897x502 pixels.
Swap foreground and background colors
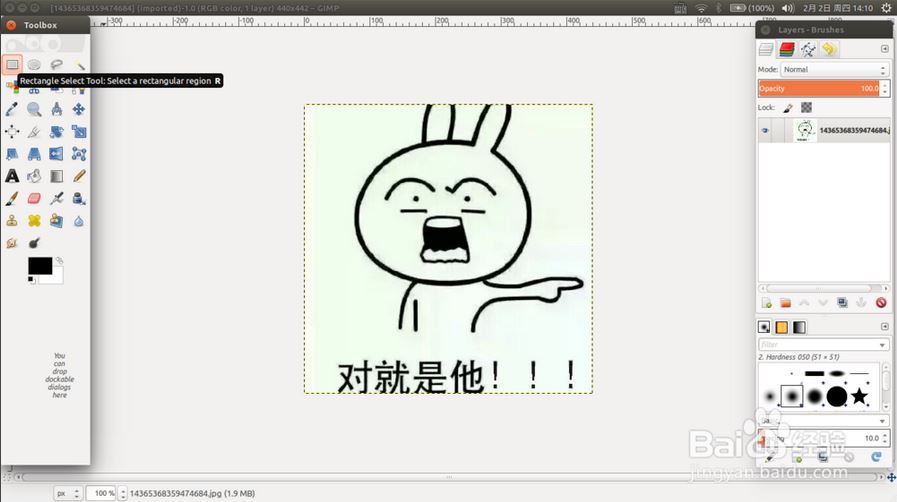click(x=59, y=261)
